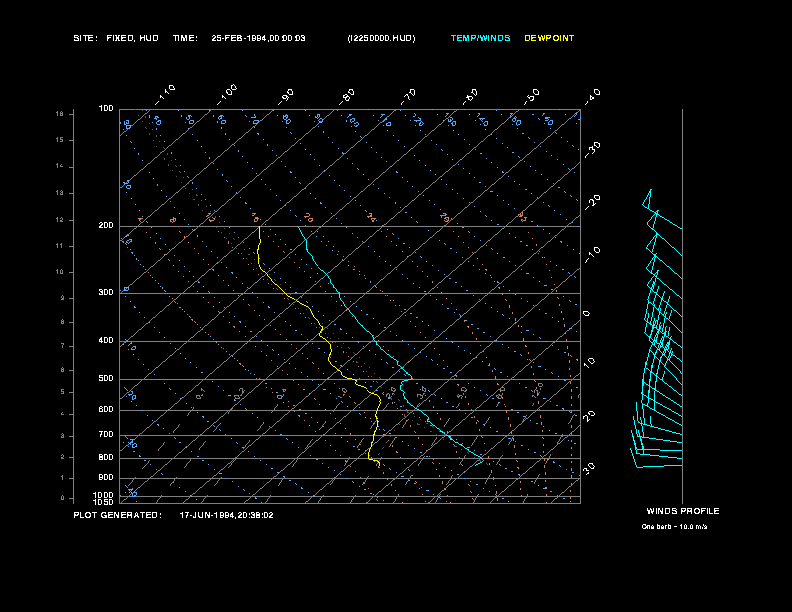Click the 13 km label on height axis
Screen dimensions: 792x612
click(60, 193)
